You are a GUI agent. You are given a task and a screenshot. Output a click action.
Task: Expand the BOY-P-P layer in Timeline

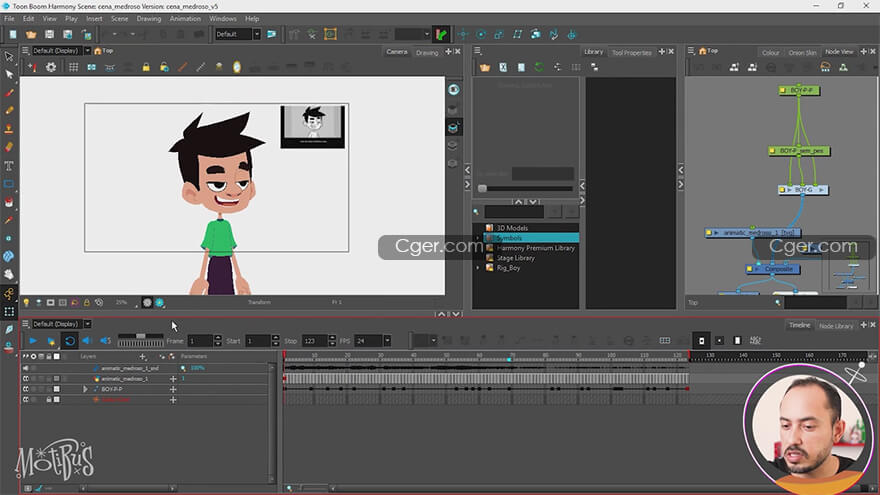[85, 389]
